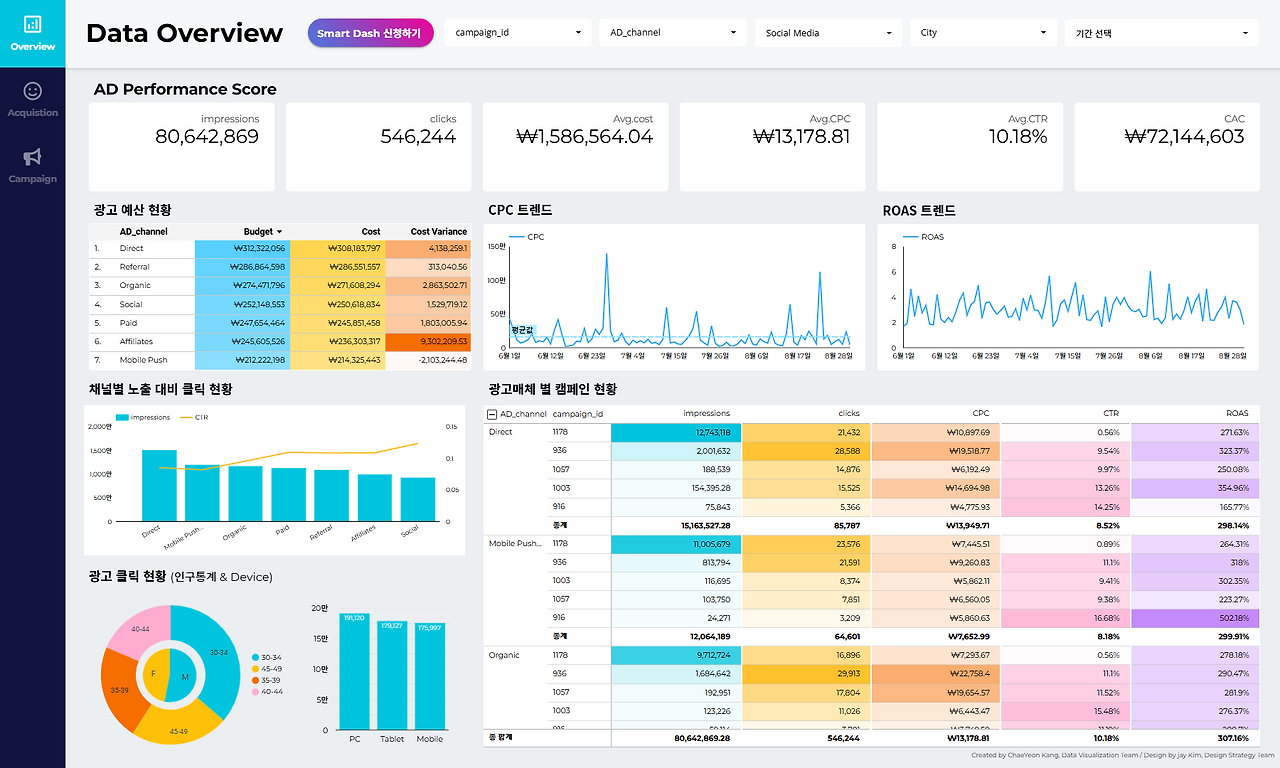Open the campaign_id dropdown filter

point(519,33)
